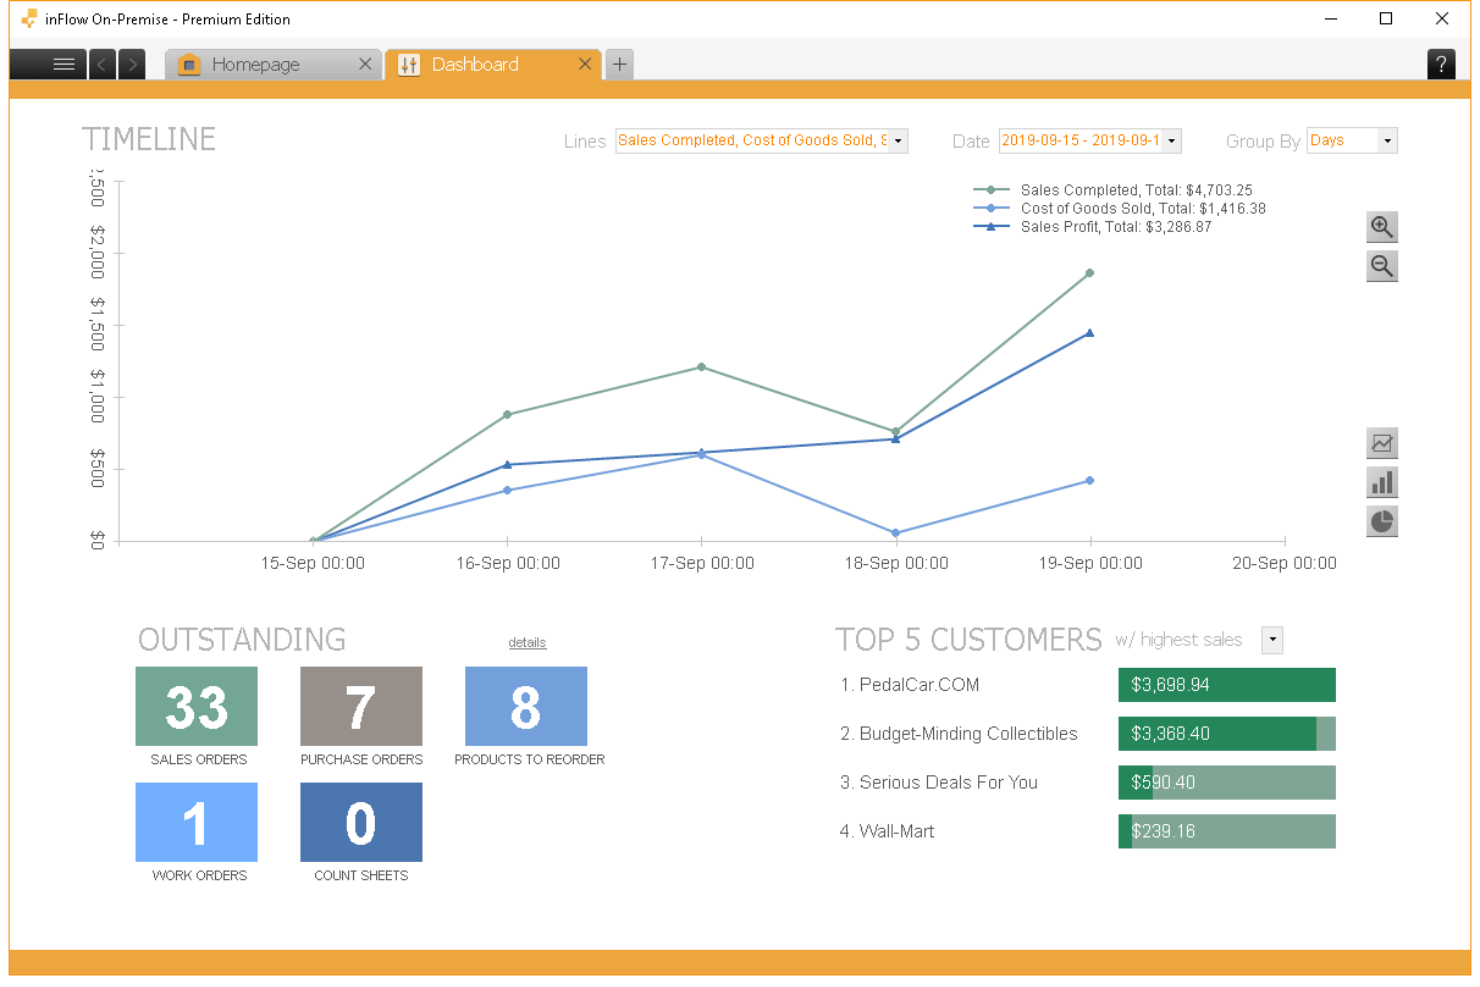Close the Dashboard tab
The image size is (1480, 987).
pyautogui.click(x=585, y=64)
